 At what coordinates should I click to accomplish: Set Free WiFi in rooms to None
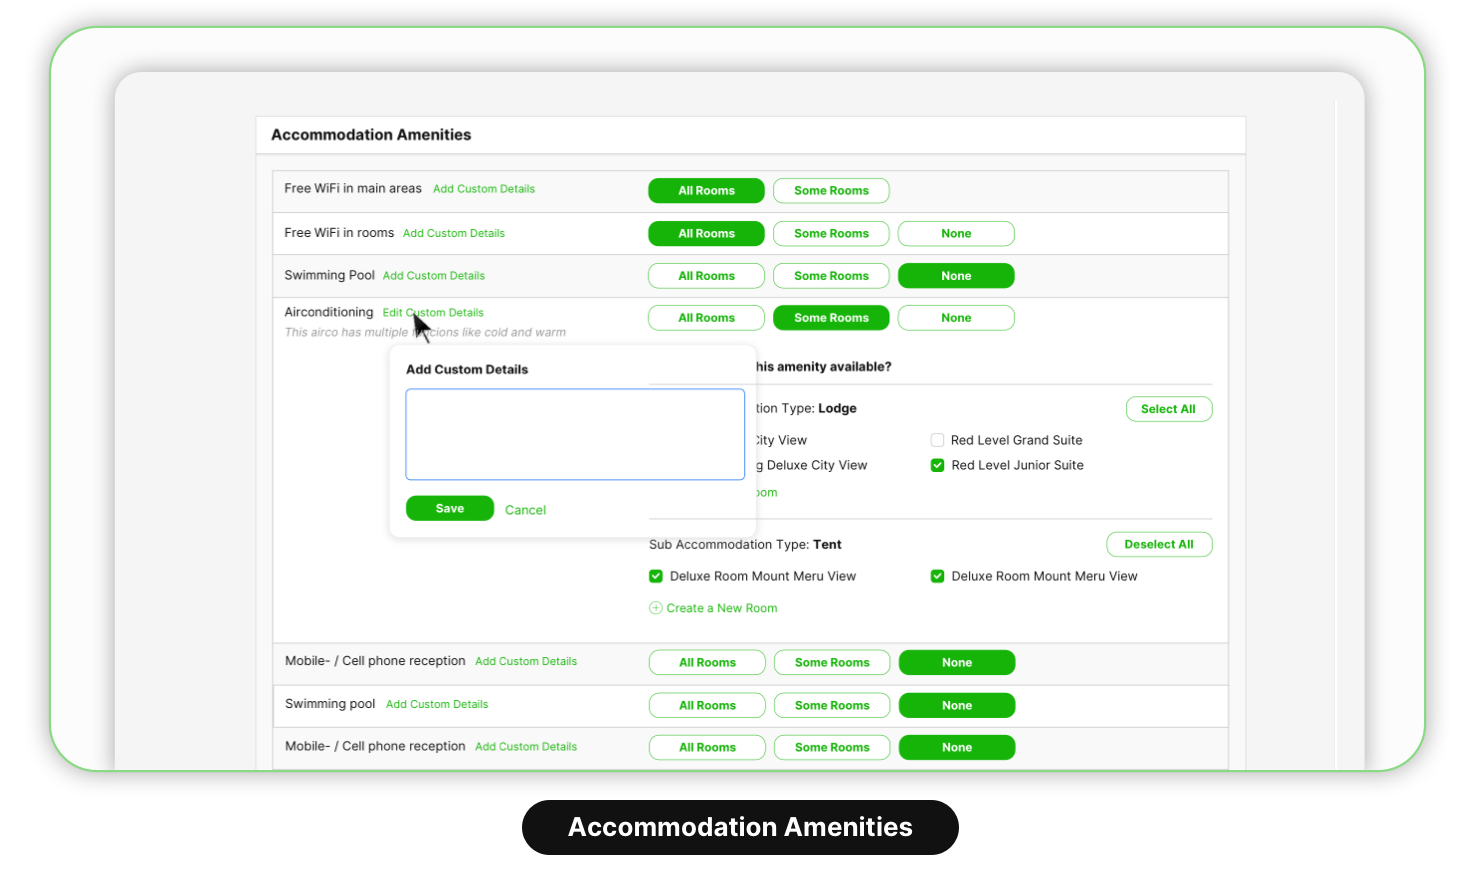pos(956,234)
